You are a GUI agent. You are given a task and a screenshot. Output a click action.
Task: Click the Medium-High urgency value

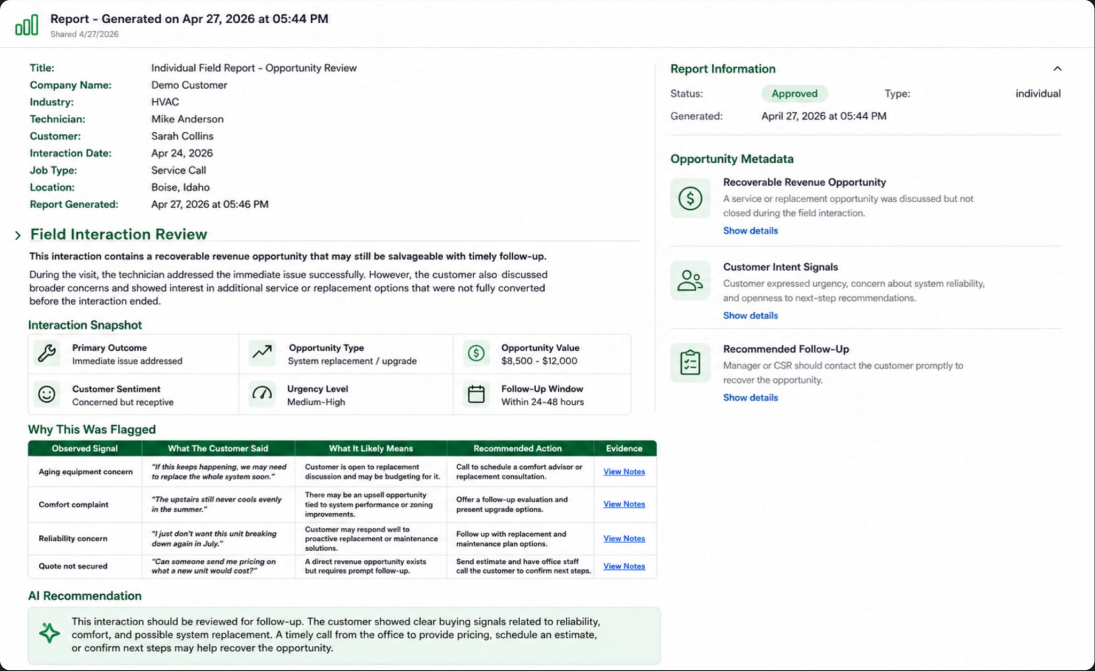click(316, 402)
